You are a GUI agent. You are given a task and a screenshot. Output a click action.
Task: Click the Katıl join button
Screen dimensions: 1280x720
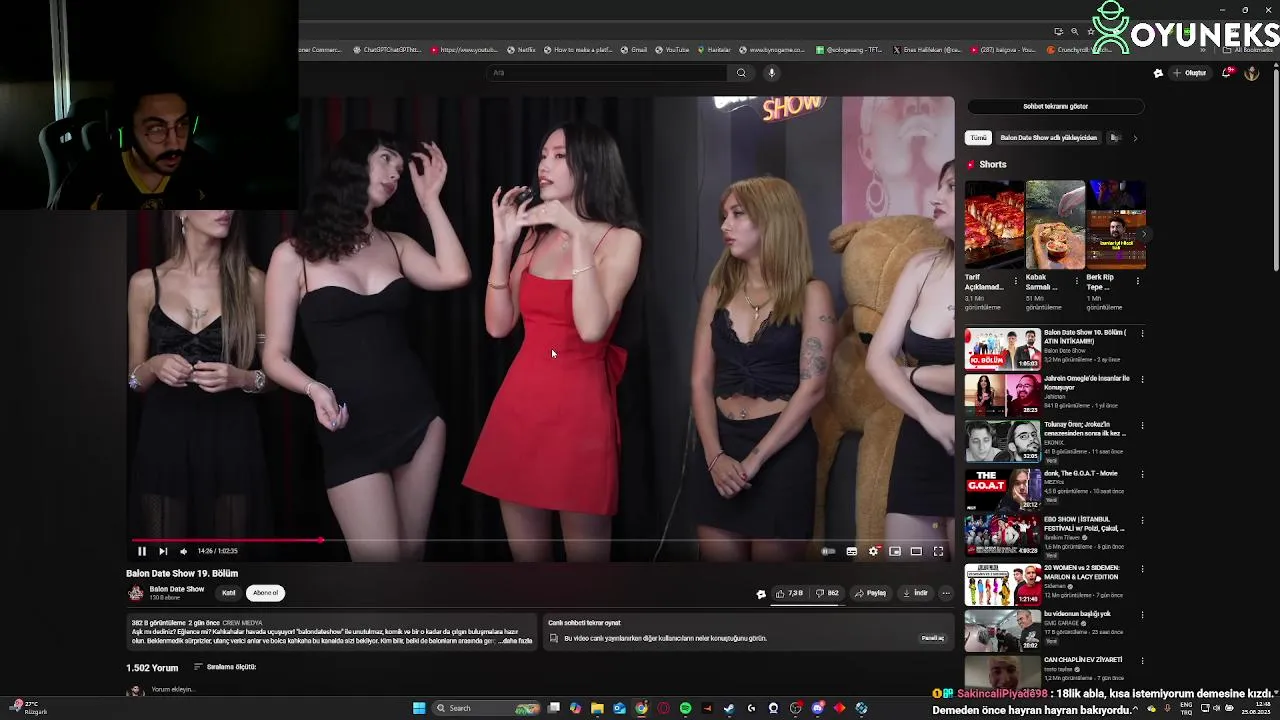coord(229,593)
